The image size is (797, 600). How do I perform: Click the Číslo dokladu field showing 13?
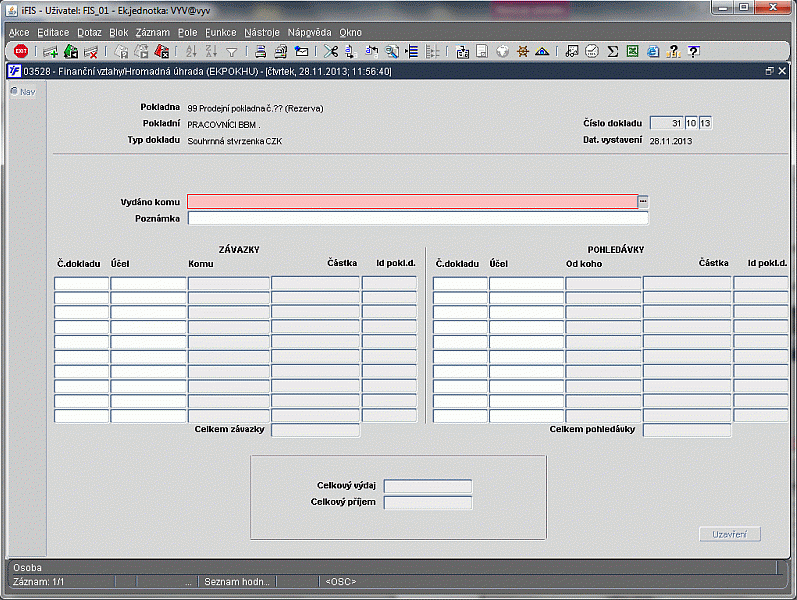point(705,123)
